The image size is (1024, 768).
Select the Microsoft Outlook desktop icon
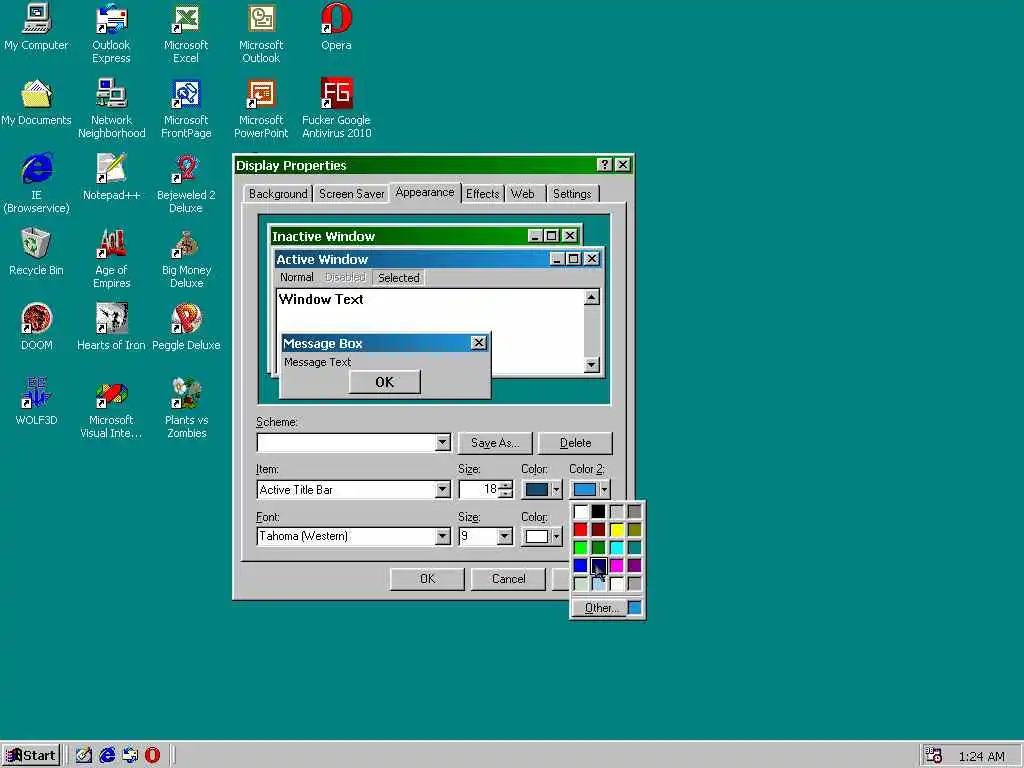[261, 33]
